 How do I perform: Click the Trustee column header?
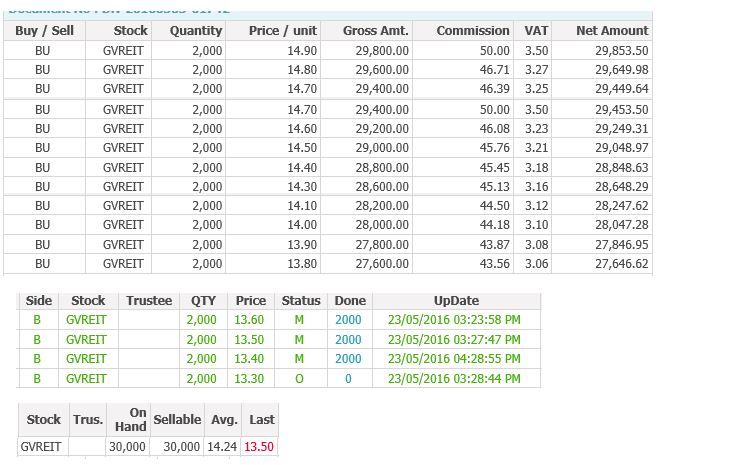(150, 301)
